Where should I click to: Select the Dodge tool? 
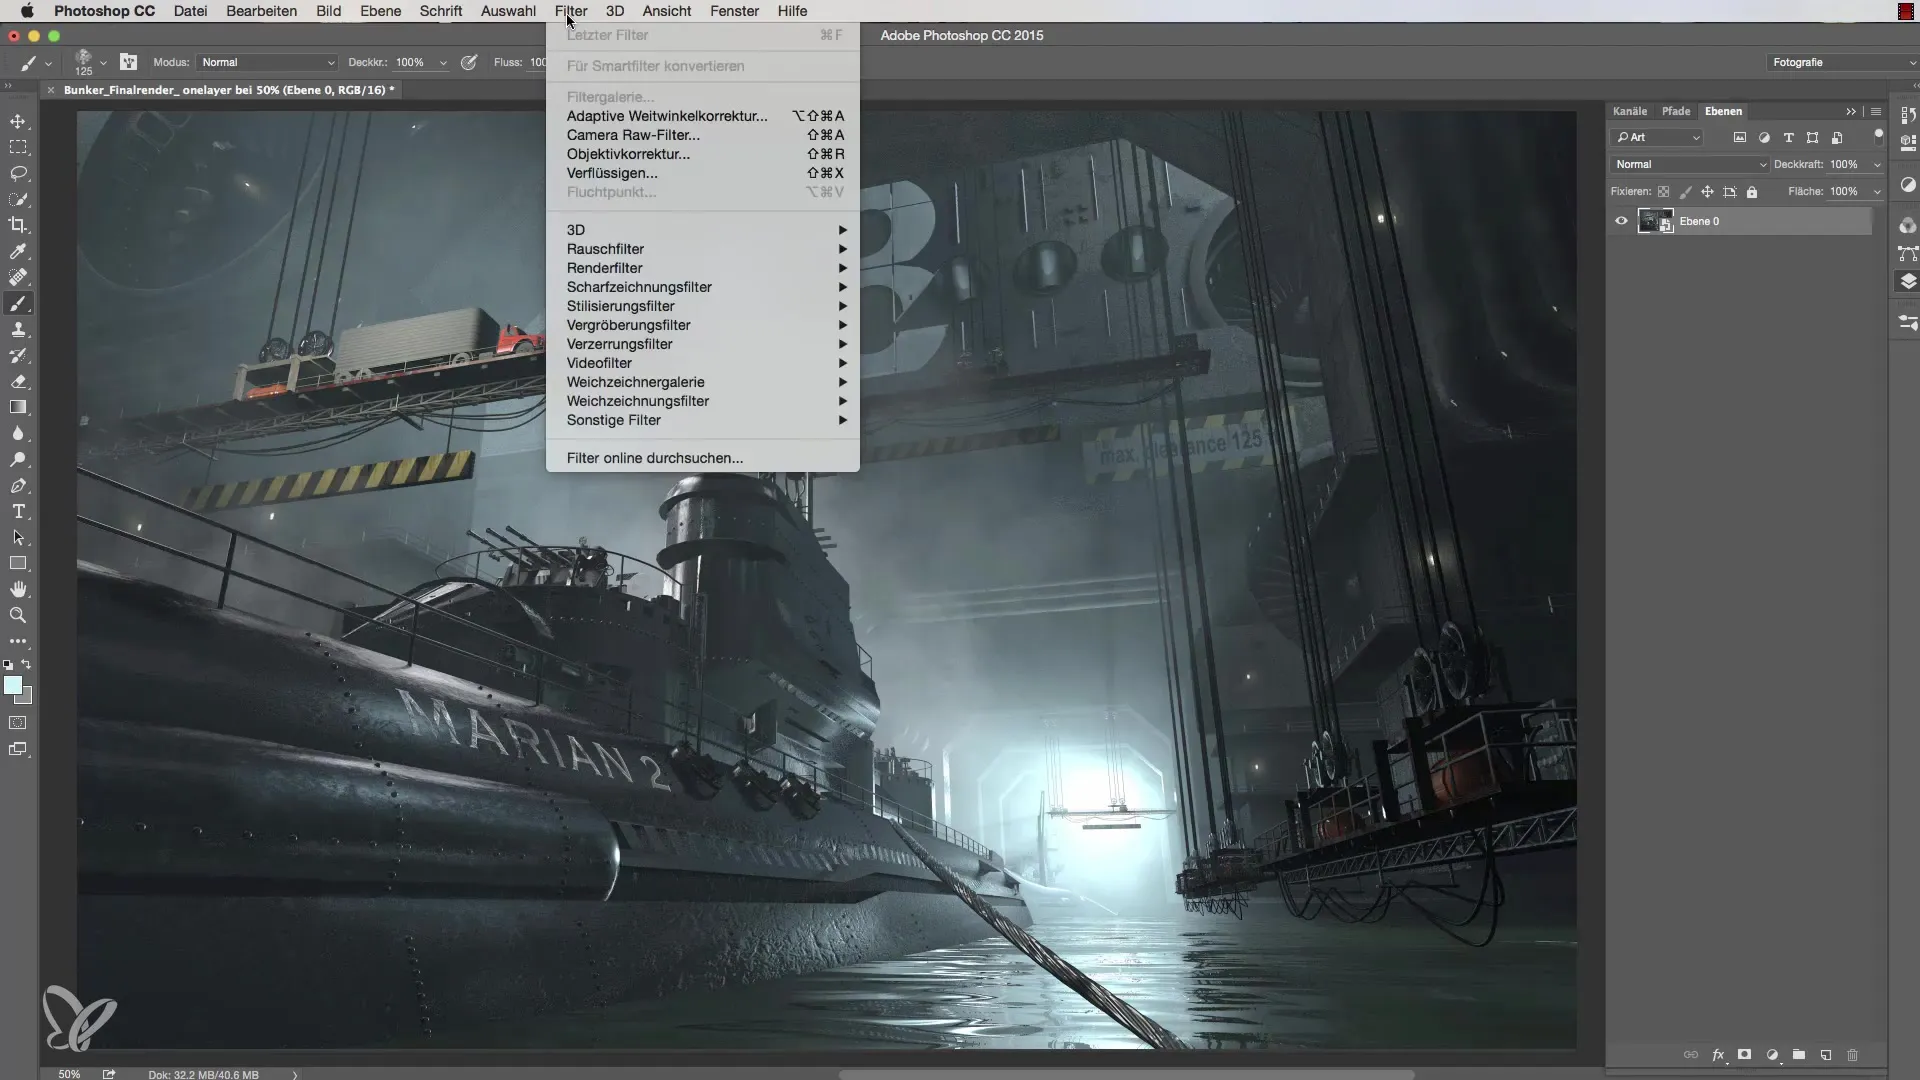point(18,459)
